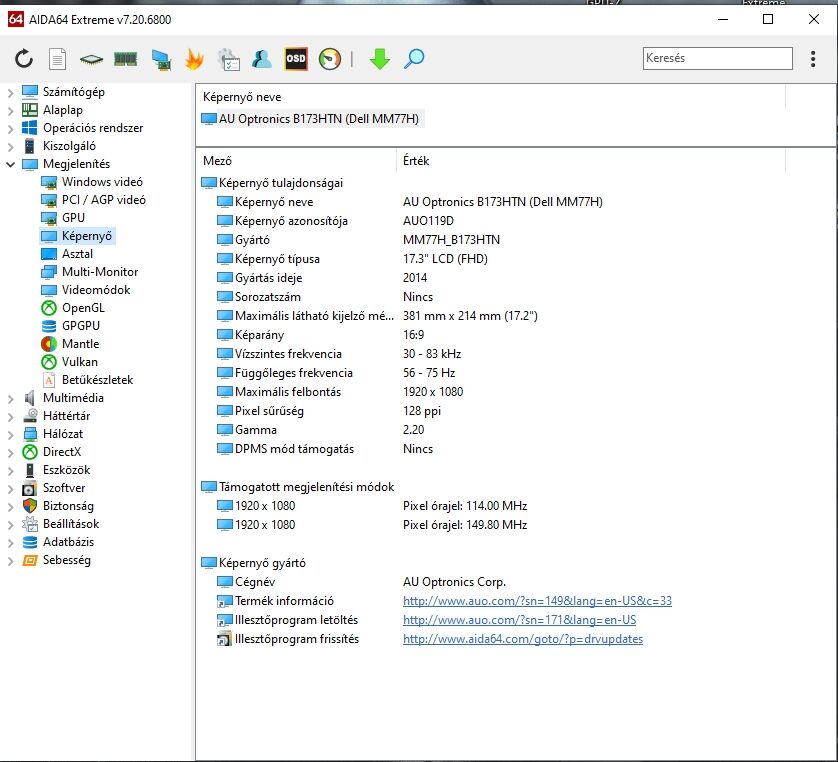Open the OSD panel icon
The width and height of the screenshot is (838, 762).
(x=296, y=58)
